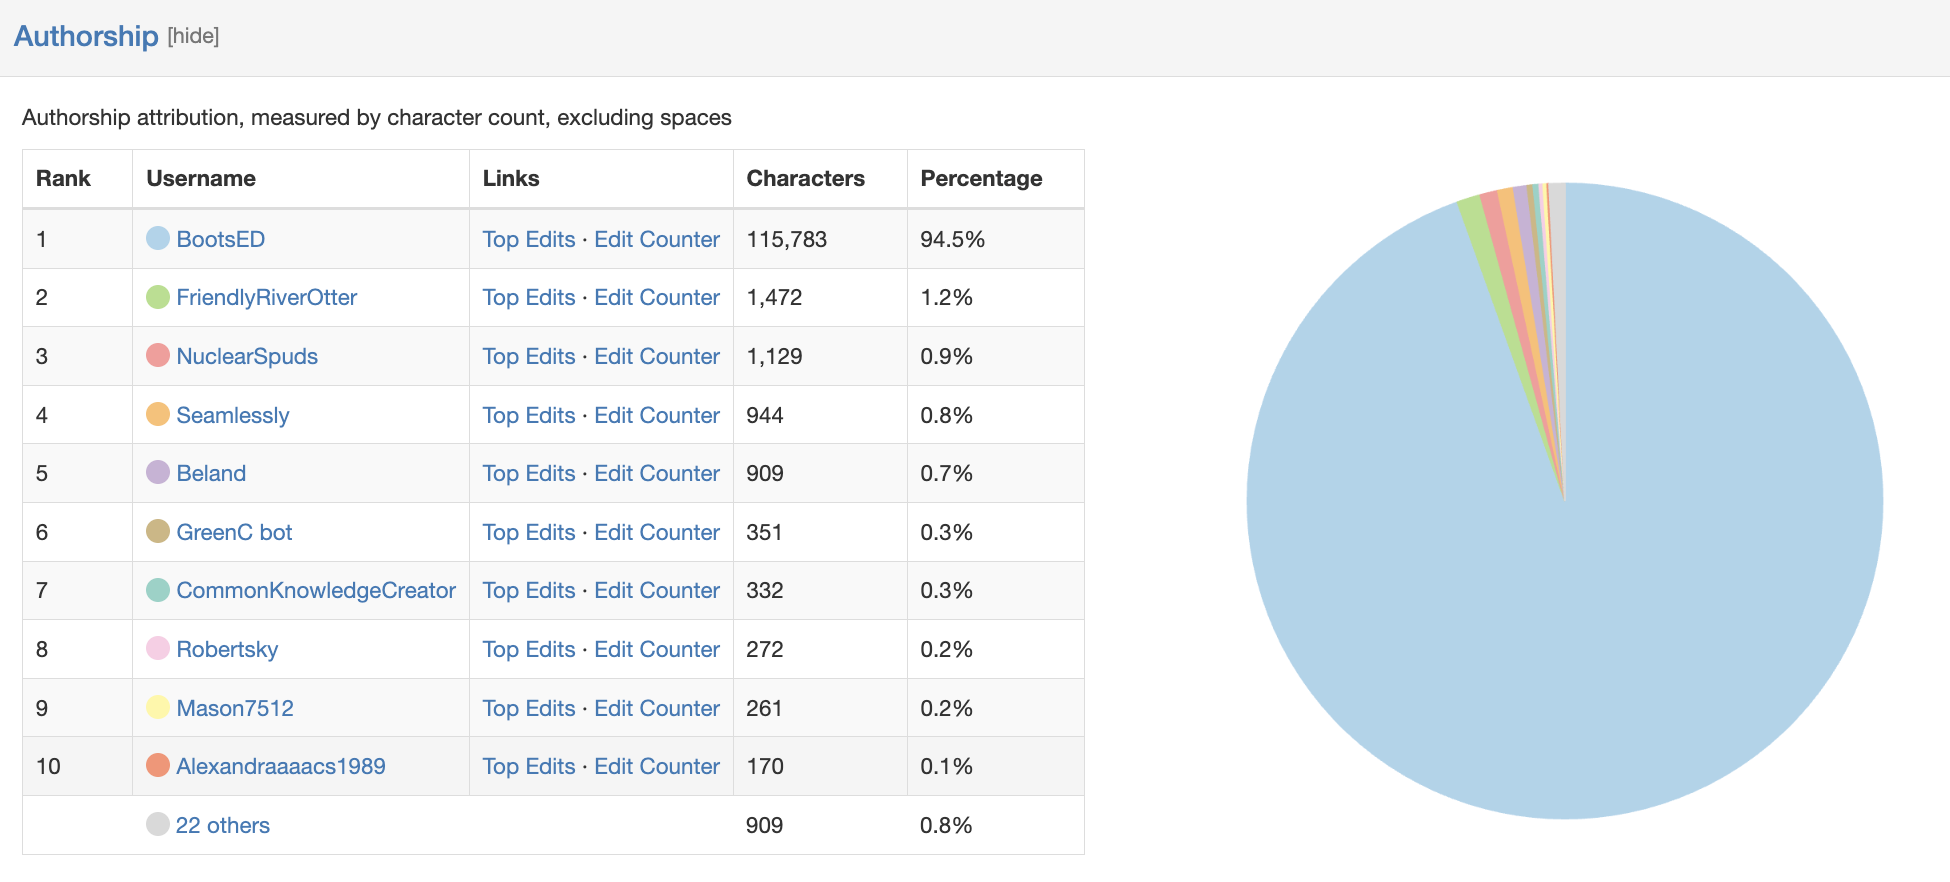
Task: Click the purple Beland color dot
Action: [158, 473]
